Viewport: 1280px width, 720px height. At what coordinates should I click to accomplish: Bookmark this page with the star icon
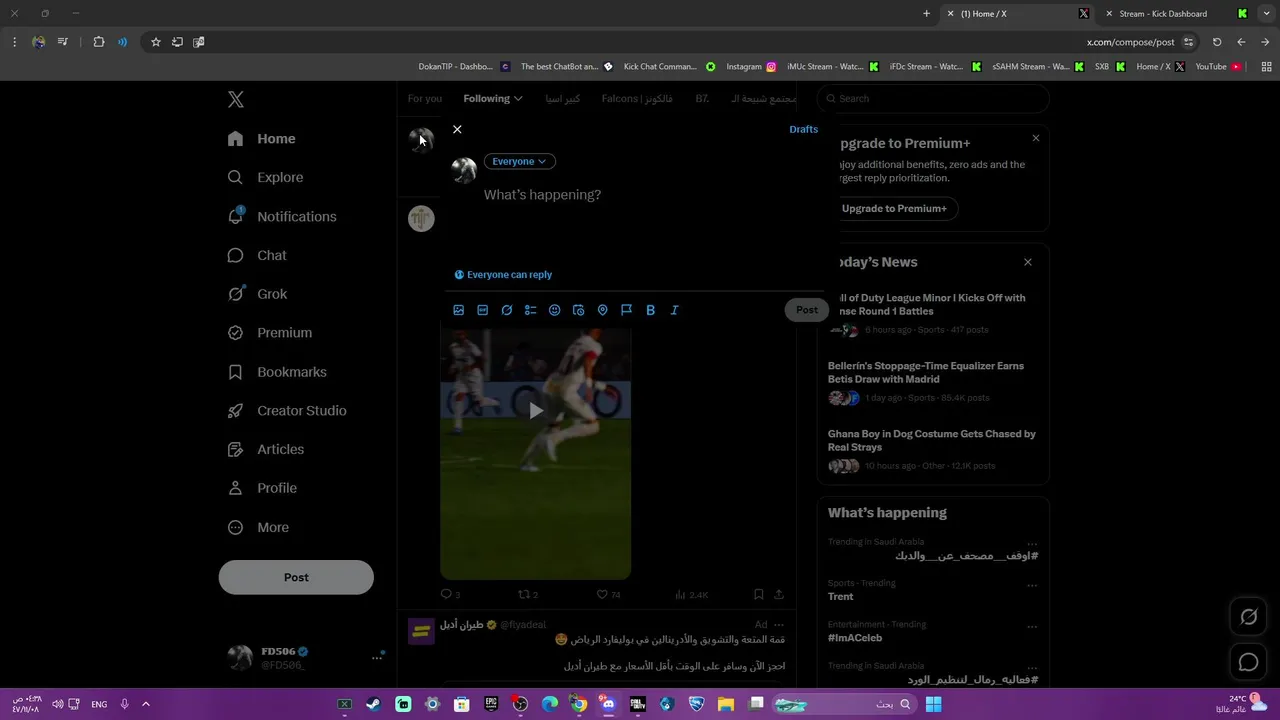[156, 42]
